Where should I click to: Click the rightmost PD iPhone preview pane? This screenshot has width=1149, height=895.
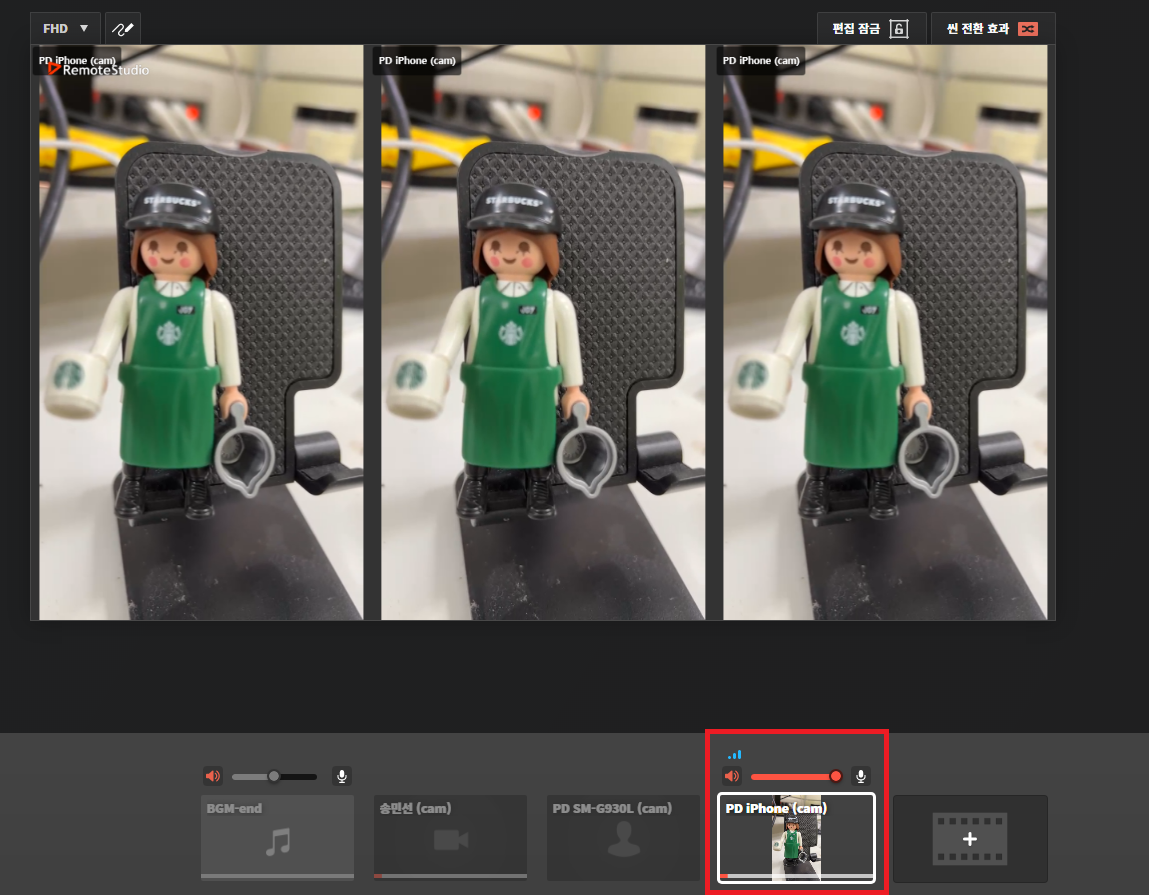pyautogui.click(x=885, y=332)
